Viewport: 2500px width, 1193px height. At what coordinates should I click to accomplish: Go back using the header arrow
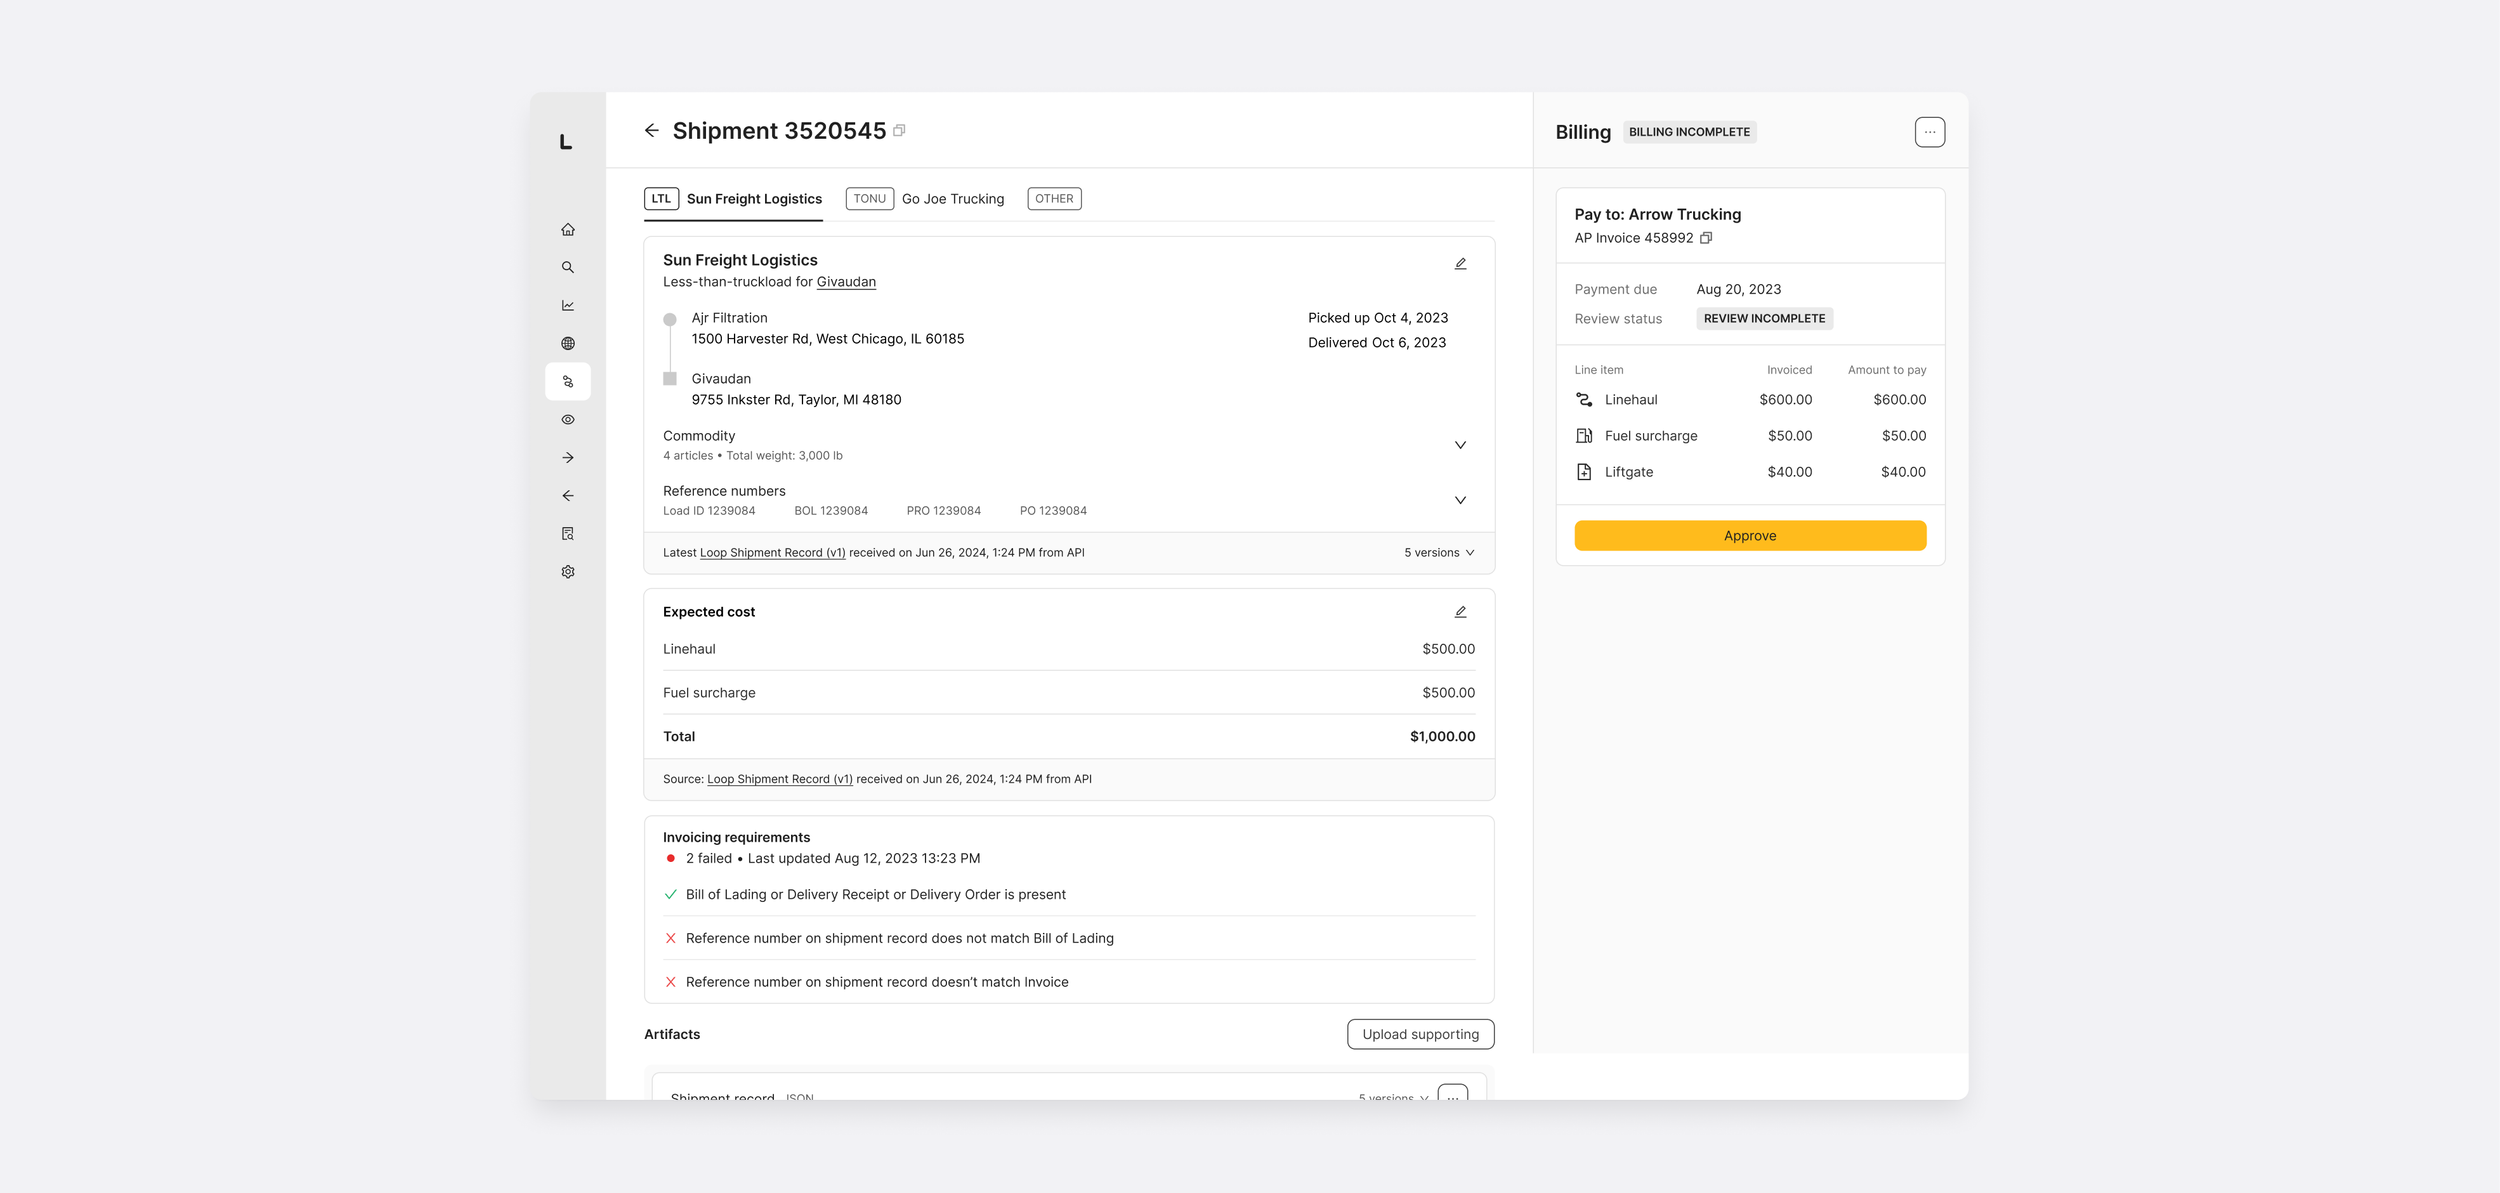click(652, 131)
